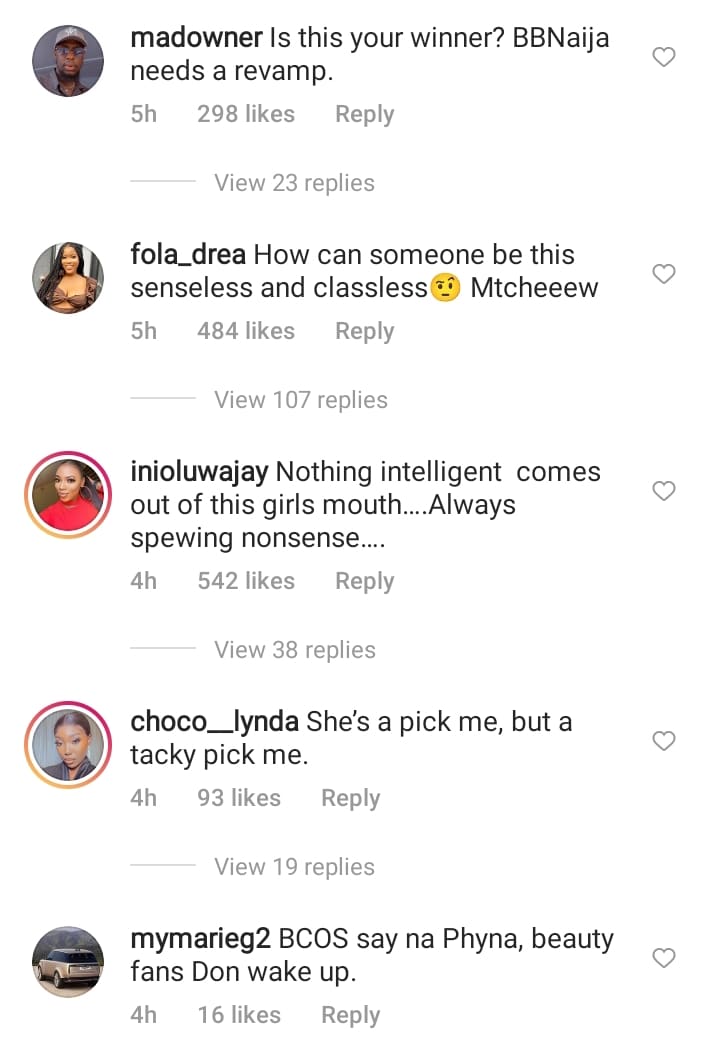
Task: Open mymarieg2's car profile picture
Action: tap(69, 961)
